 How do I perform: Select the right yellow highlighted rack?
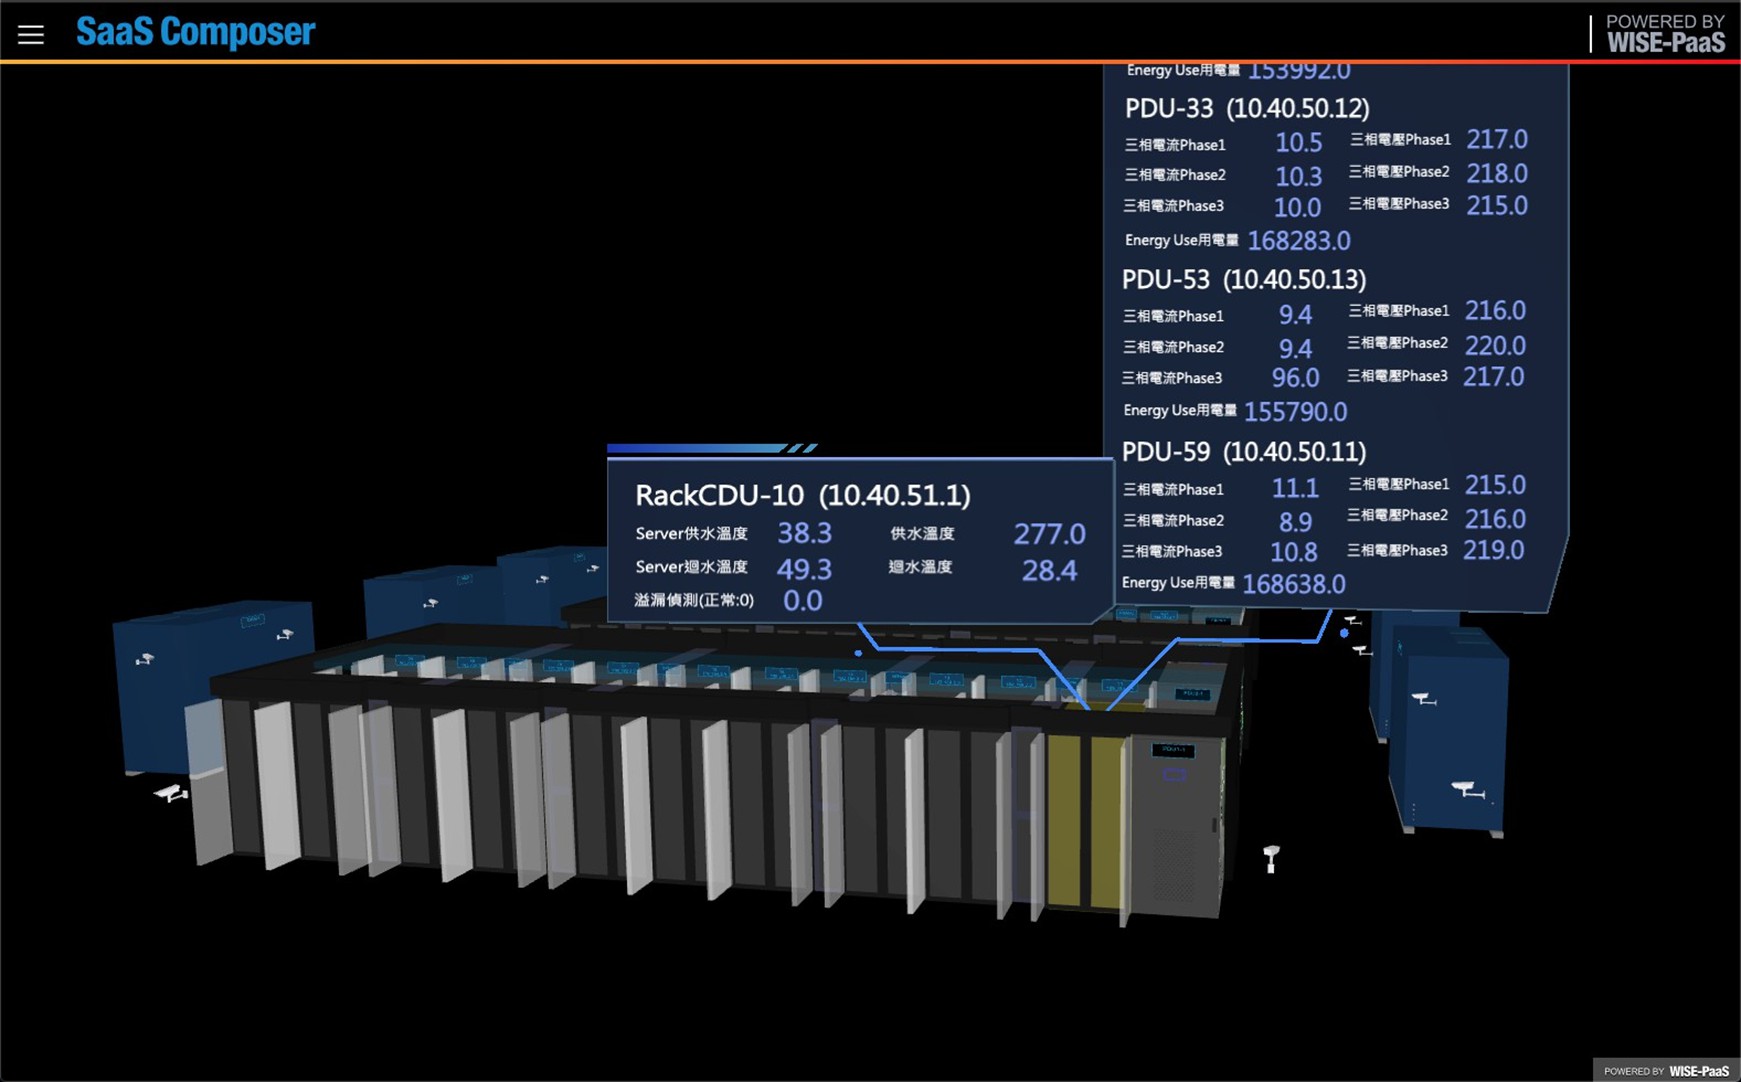coord(1105,822)
